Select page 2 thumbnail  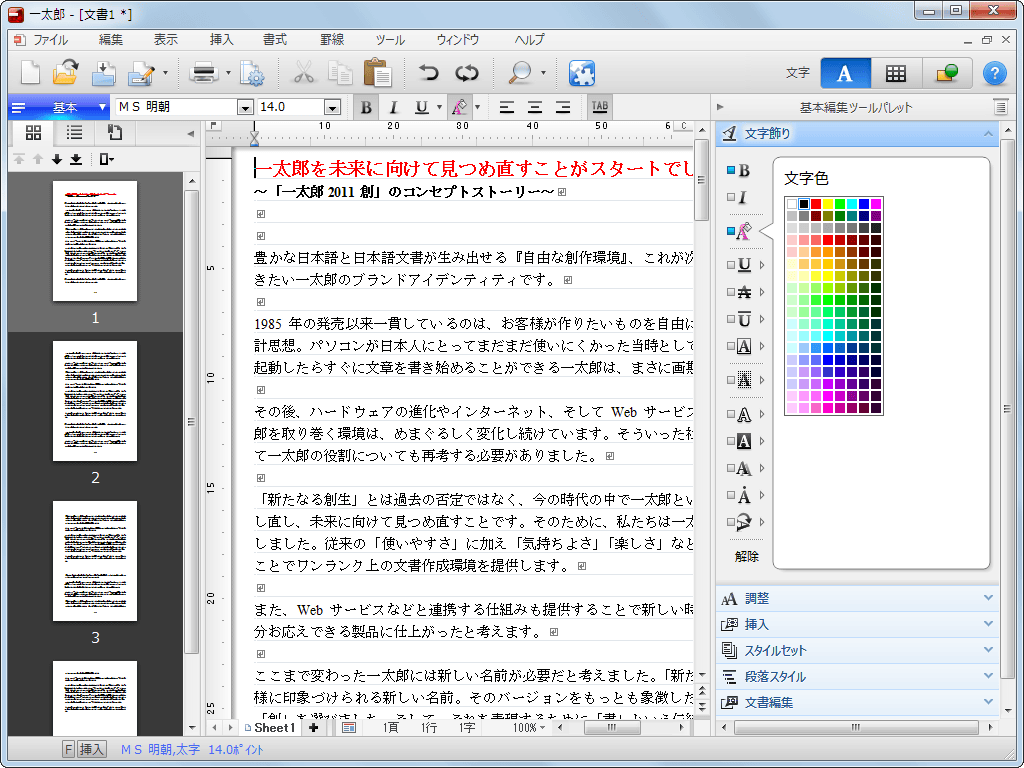95,401
